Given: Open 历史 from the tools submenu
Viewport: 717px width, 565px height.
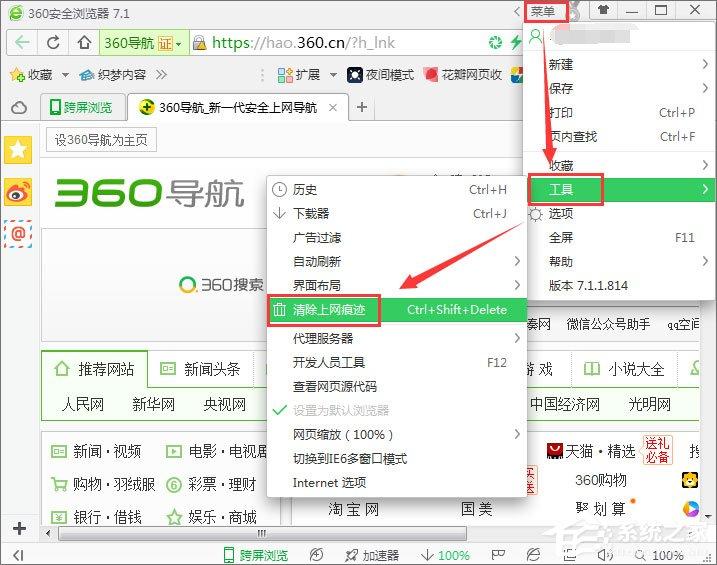Looking at the screenshot, I should coord(396,189).
